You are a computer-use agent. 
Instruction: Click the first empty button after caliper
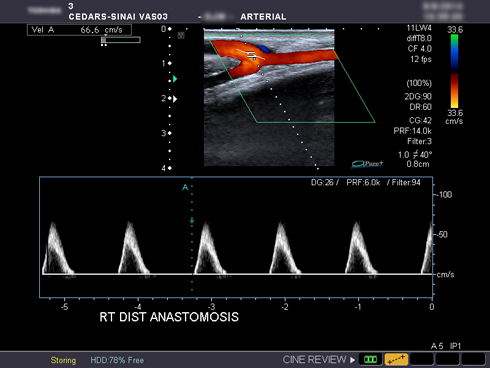[422, 360]
